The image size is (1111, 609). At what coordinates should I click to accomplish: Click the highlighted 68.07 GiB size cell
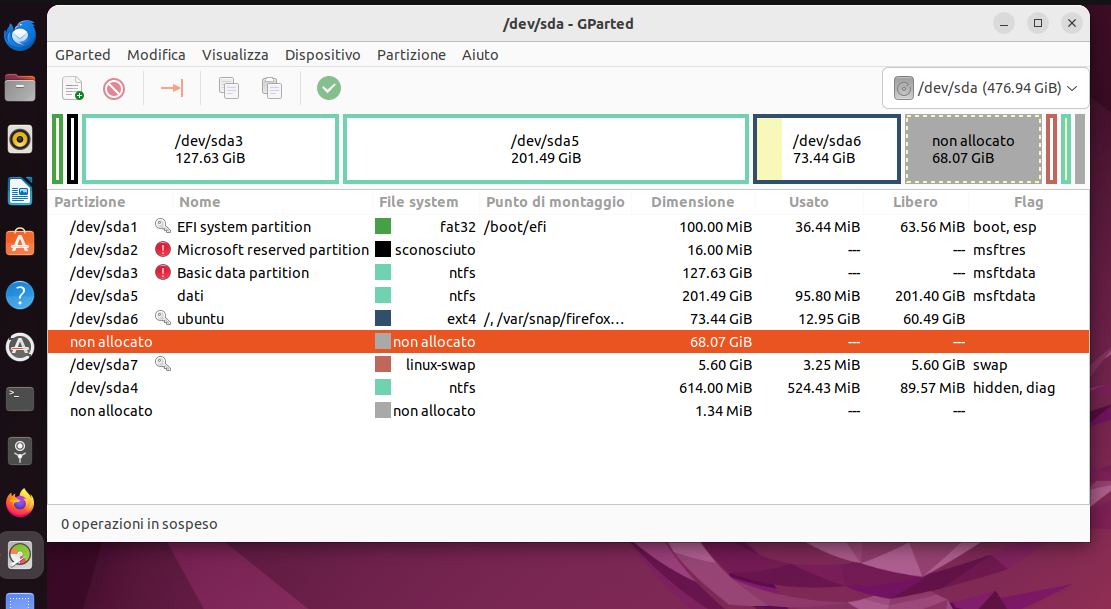pos(721,341)
